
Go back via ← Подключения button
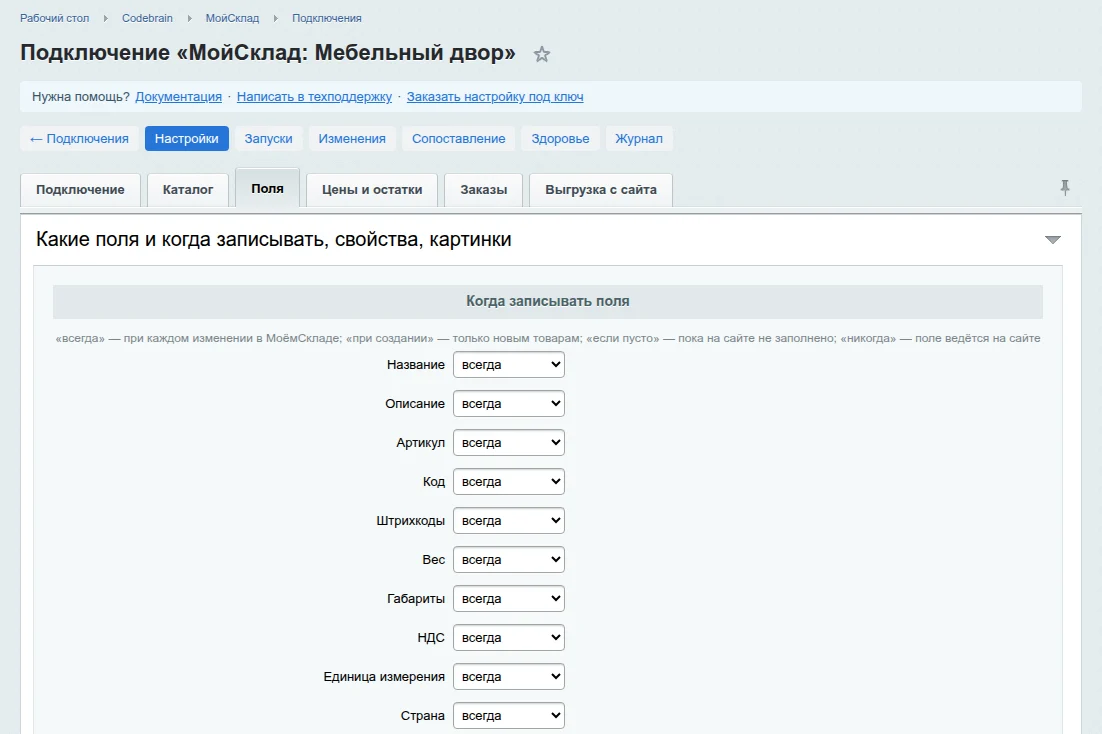point(79,139)
